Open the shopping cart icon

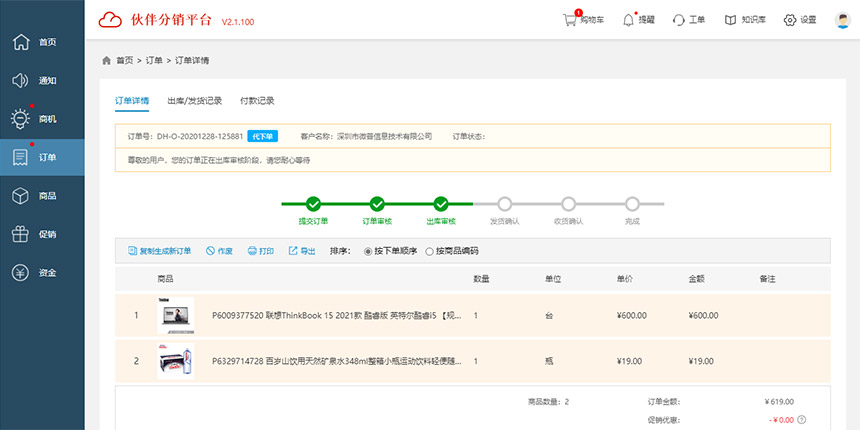coord(570,20)
